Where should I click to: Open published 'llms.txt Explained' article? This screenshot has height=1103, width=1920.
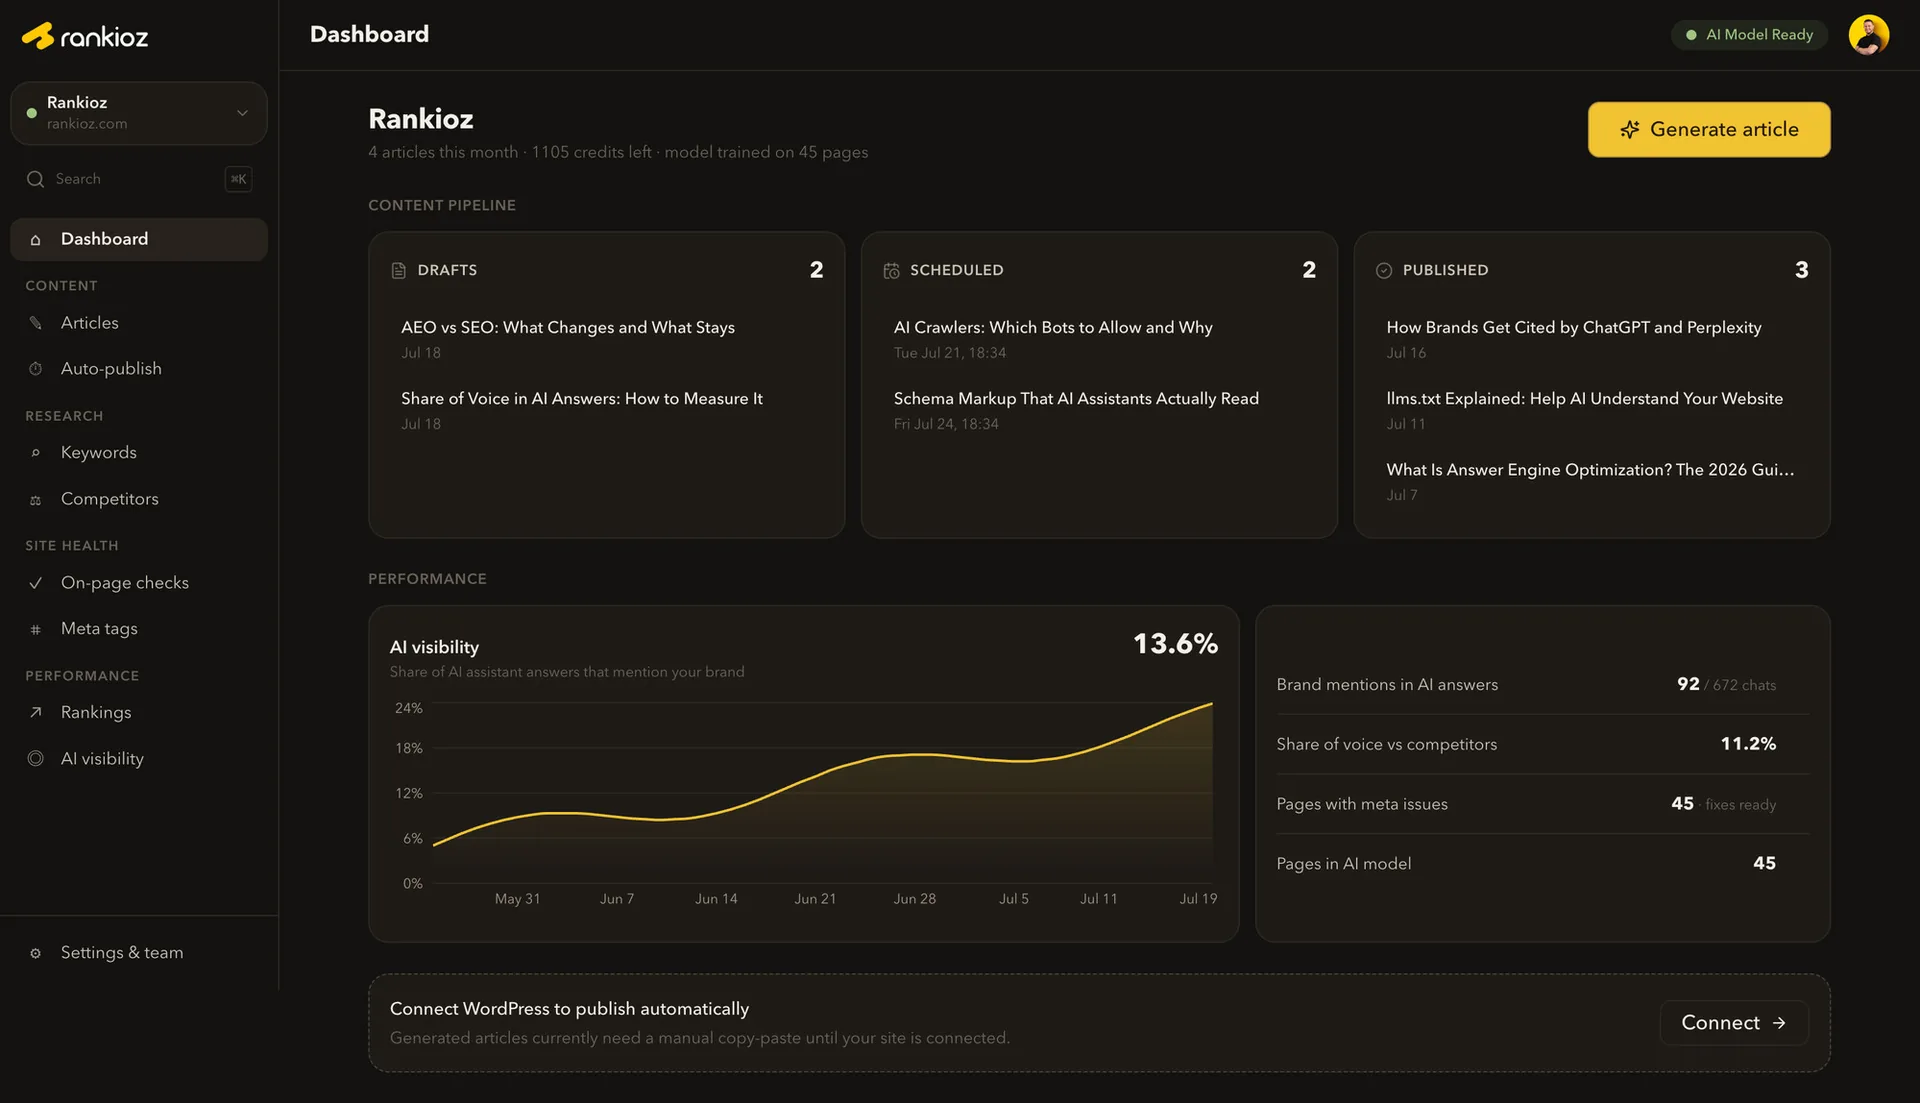1585,399
